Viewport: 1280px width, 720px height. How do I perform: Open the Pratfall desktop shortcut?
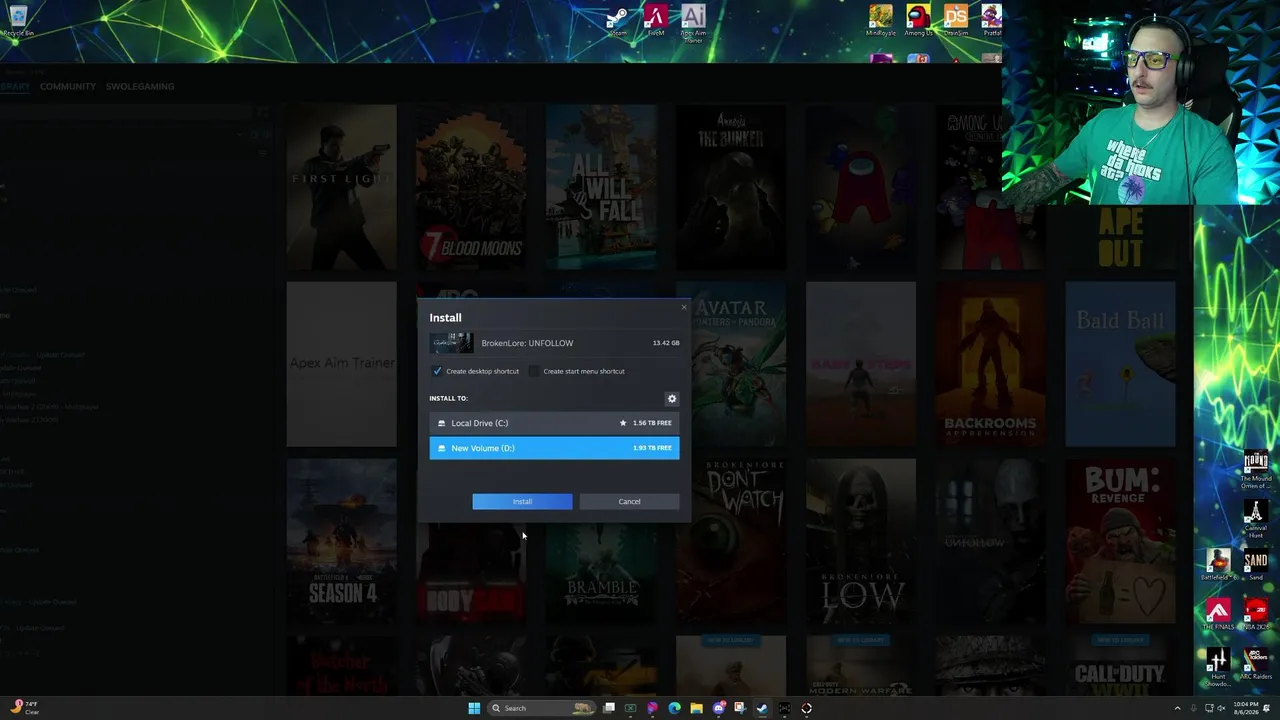click(x=992, y=21)
